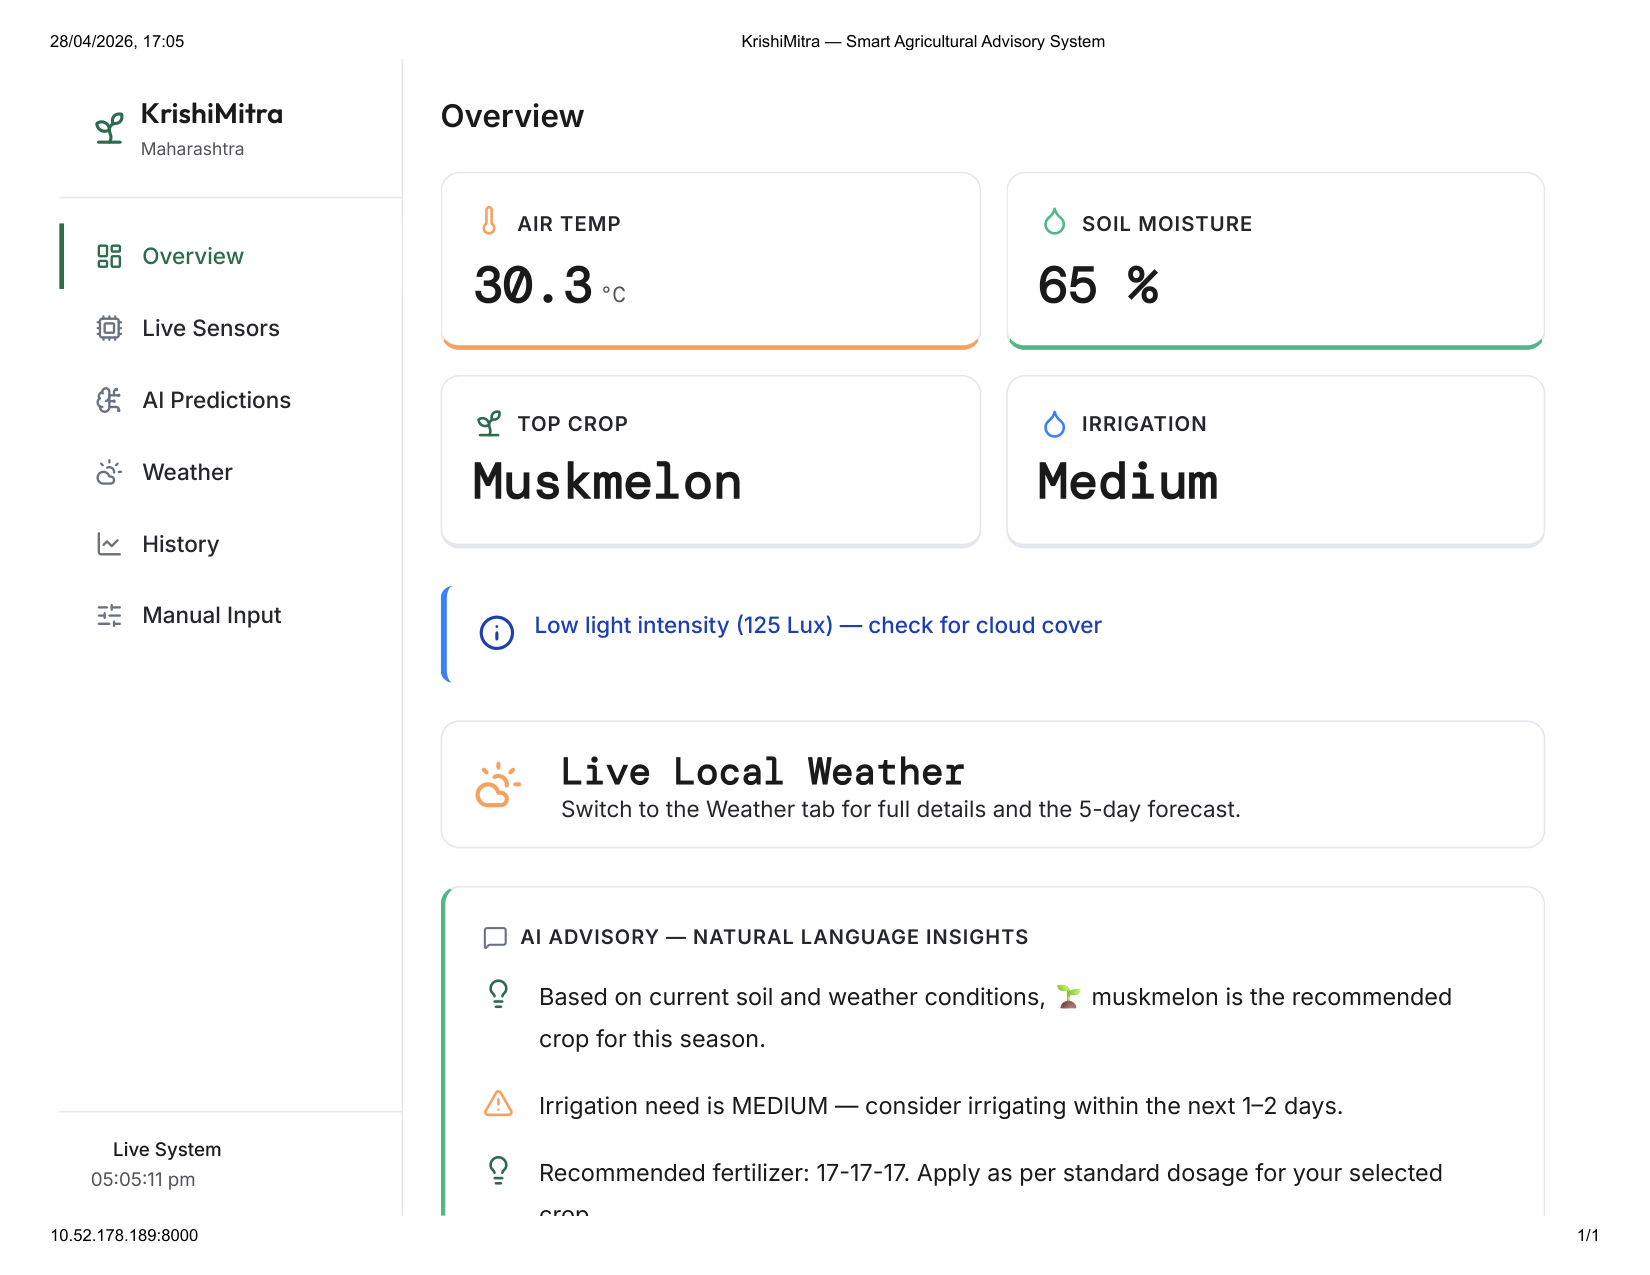Click the AI Predictions brain icon
This screenshot has height=1275, width=1650.
point(109,400)
